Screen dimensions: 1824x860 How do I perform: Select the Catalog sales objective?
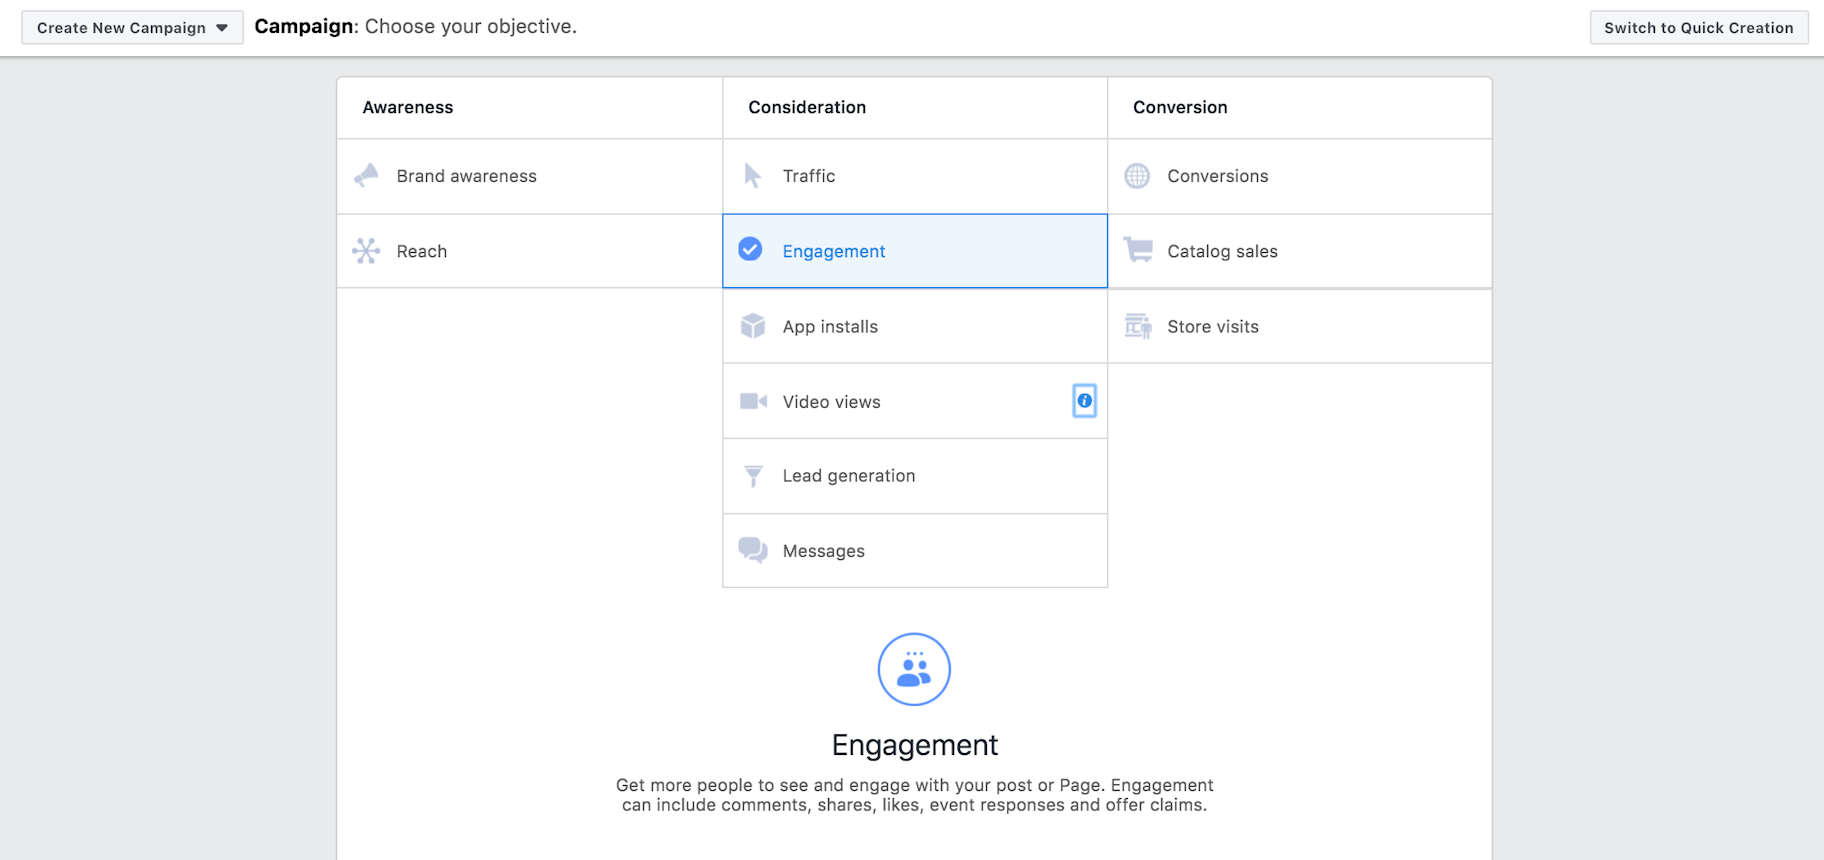1222,251
